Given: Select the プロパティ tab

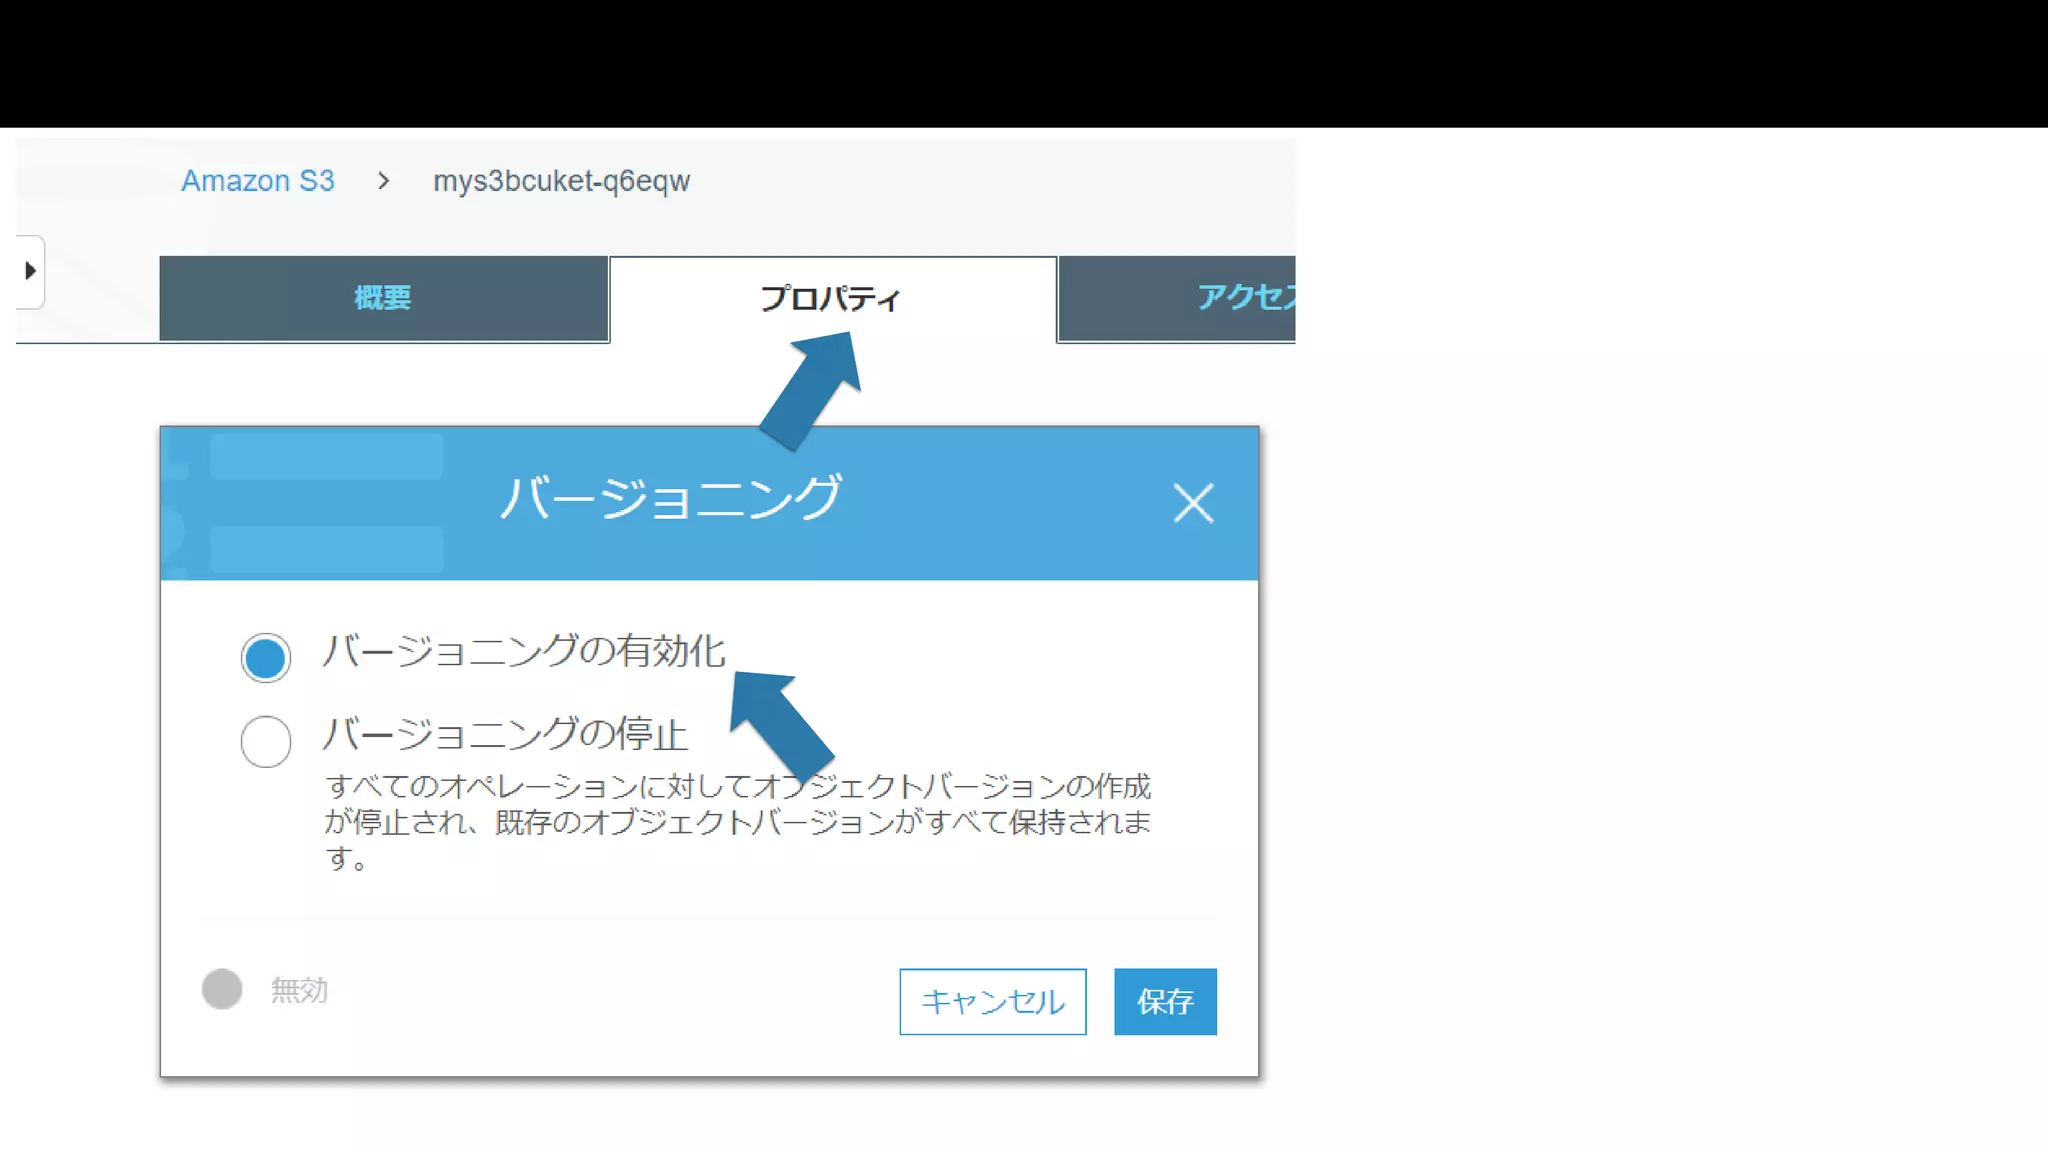Looking at the screenshot, I should click(831, 298).
